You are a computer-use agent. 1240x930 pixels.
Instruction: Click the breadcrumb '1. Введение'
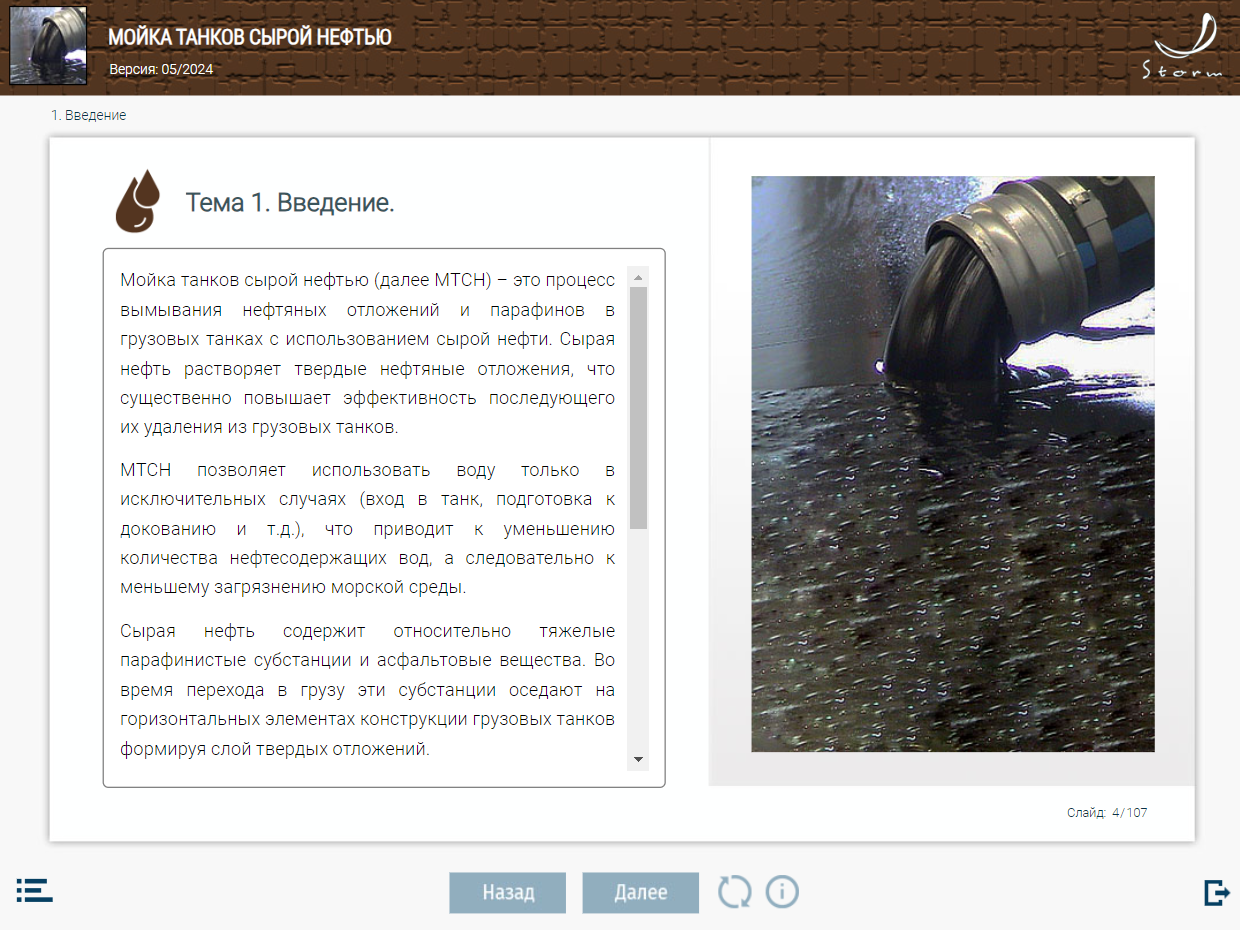89,115
